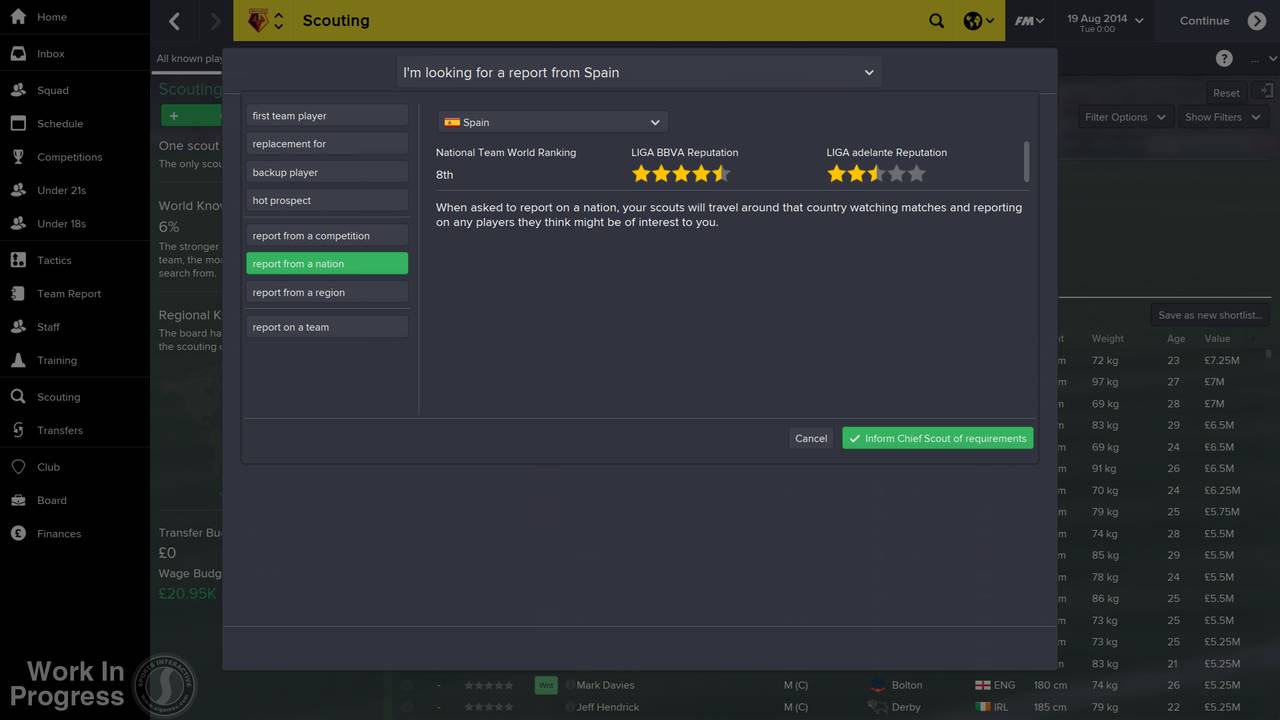Switch scouting focus to 'hot prospect'
This screenshot has width=1280, height=720.
(x=326, y=200)
